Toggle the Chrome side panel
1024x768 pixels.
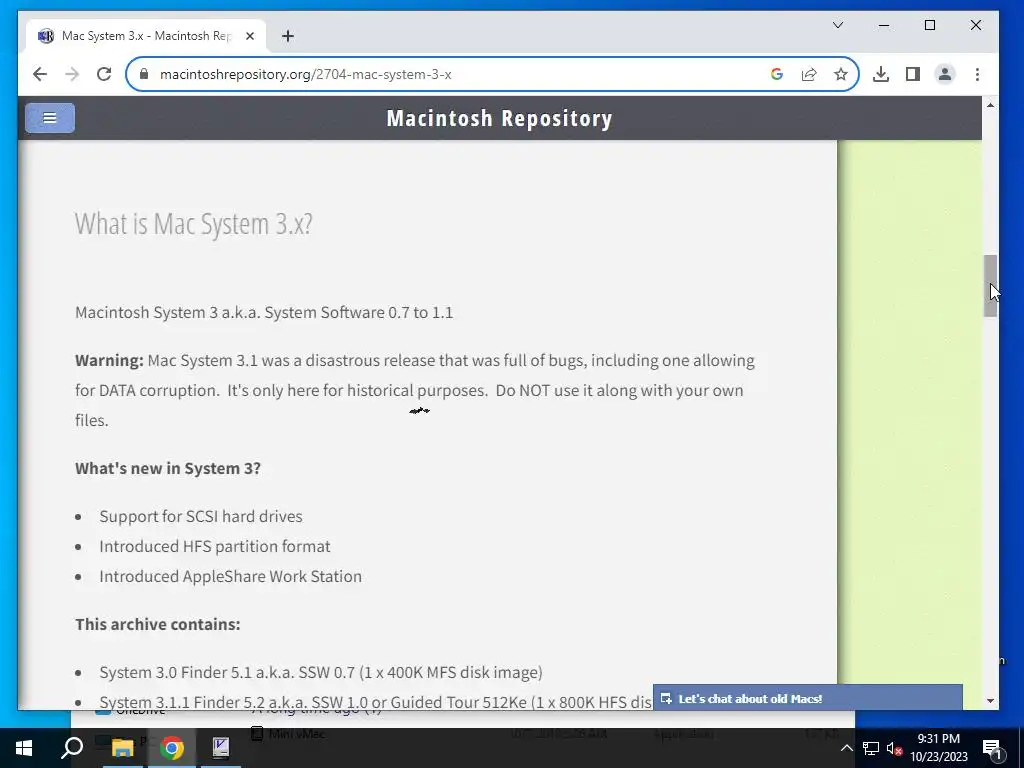[x=912, y=74]
